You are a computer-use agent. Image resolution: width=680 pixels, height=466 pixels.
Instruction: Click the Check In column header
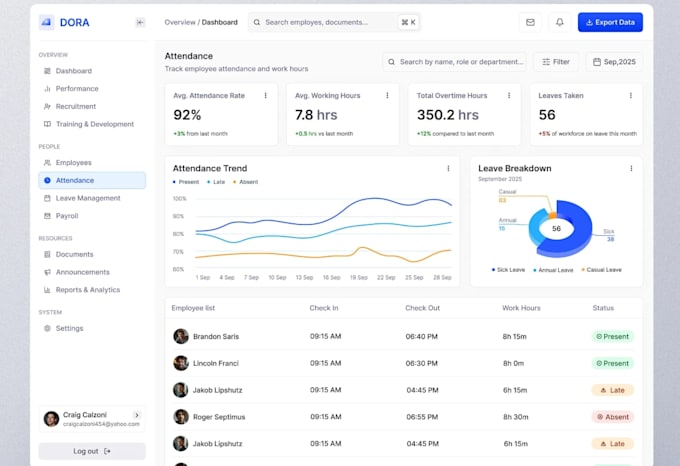pyautogui.click(x=324, y=308)
